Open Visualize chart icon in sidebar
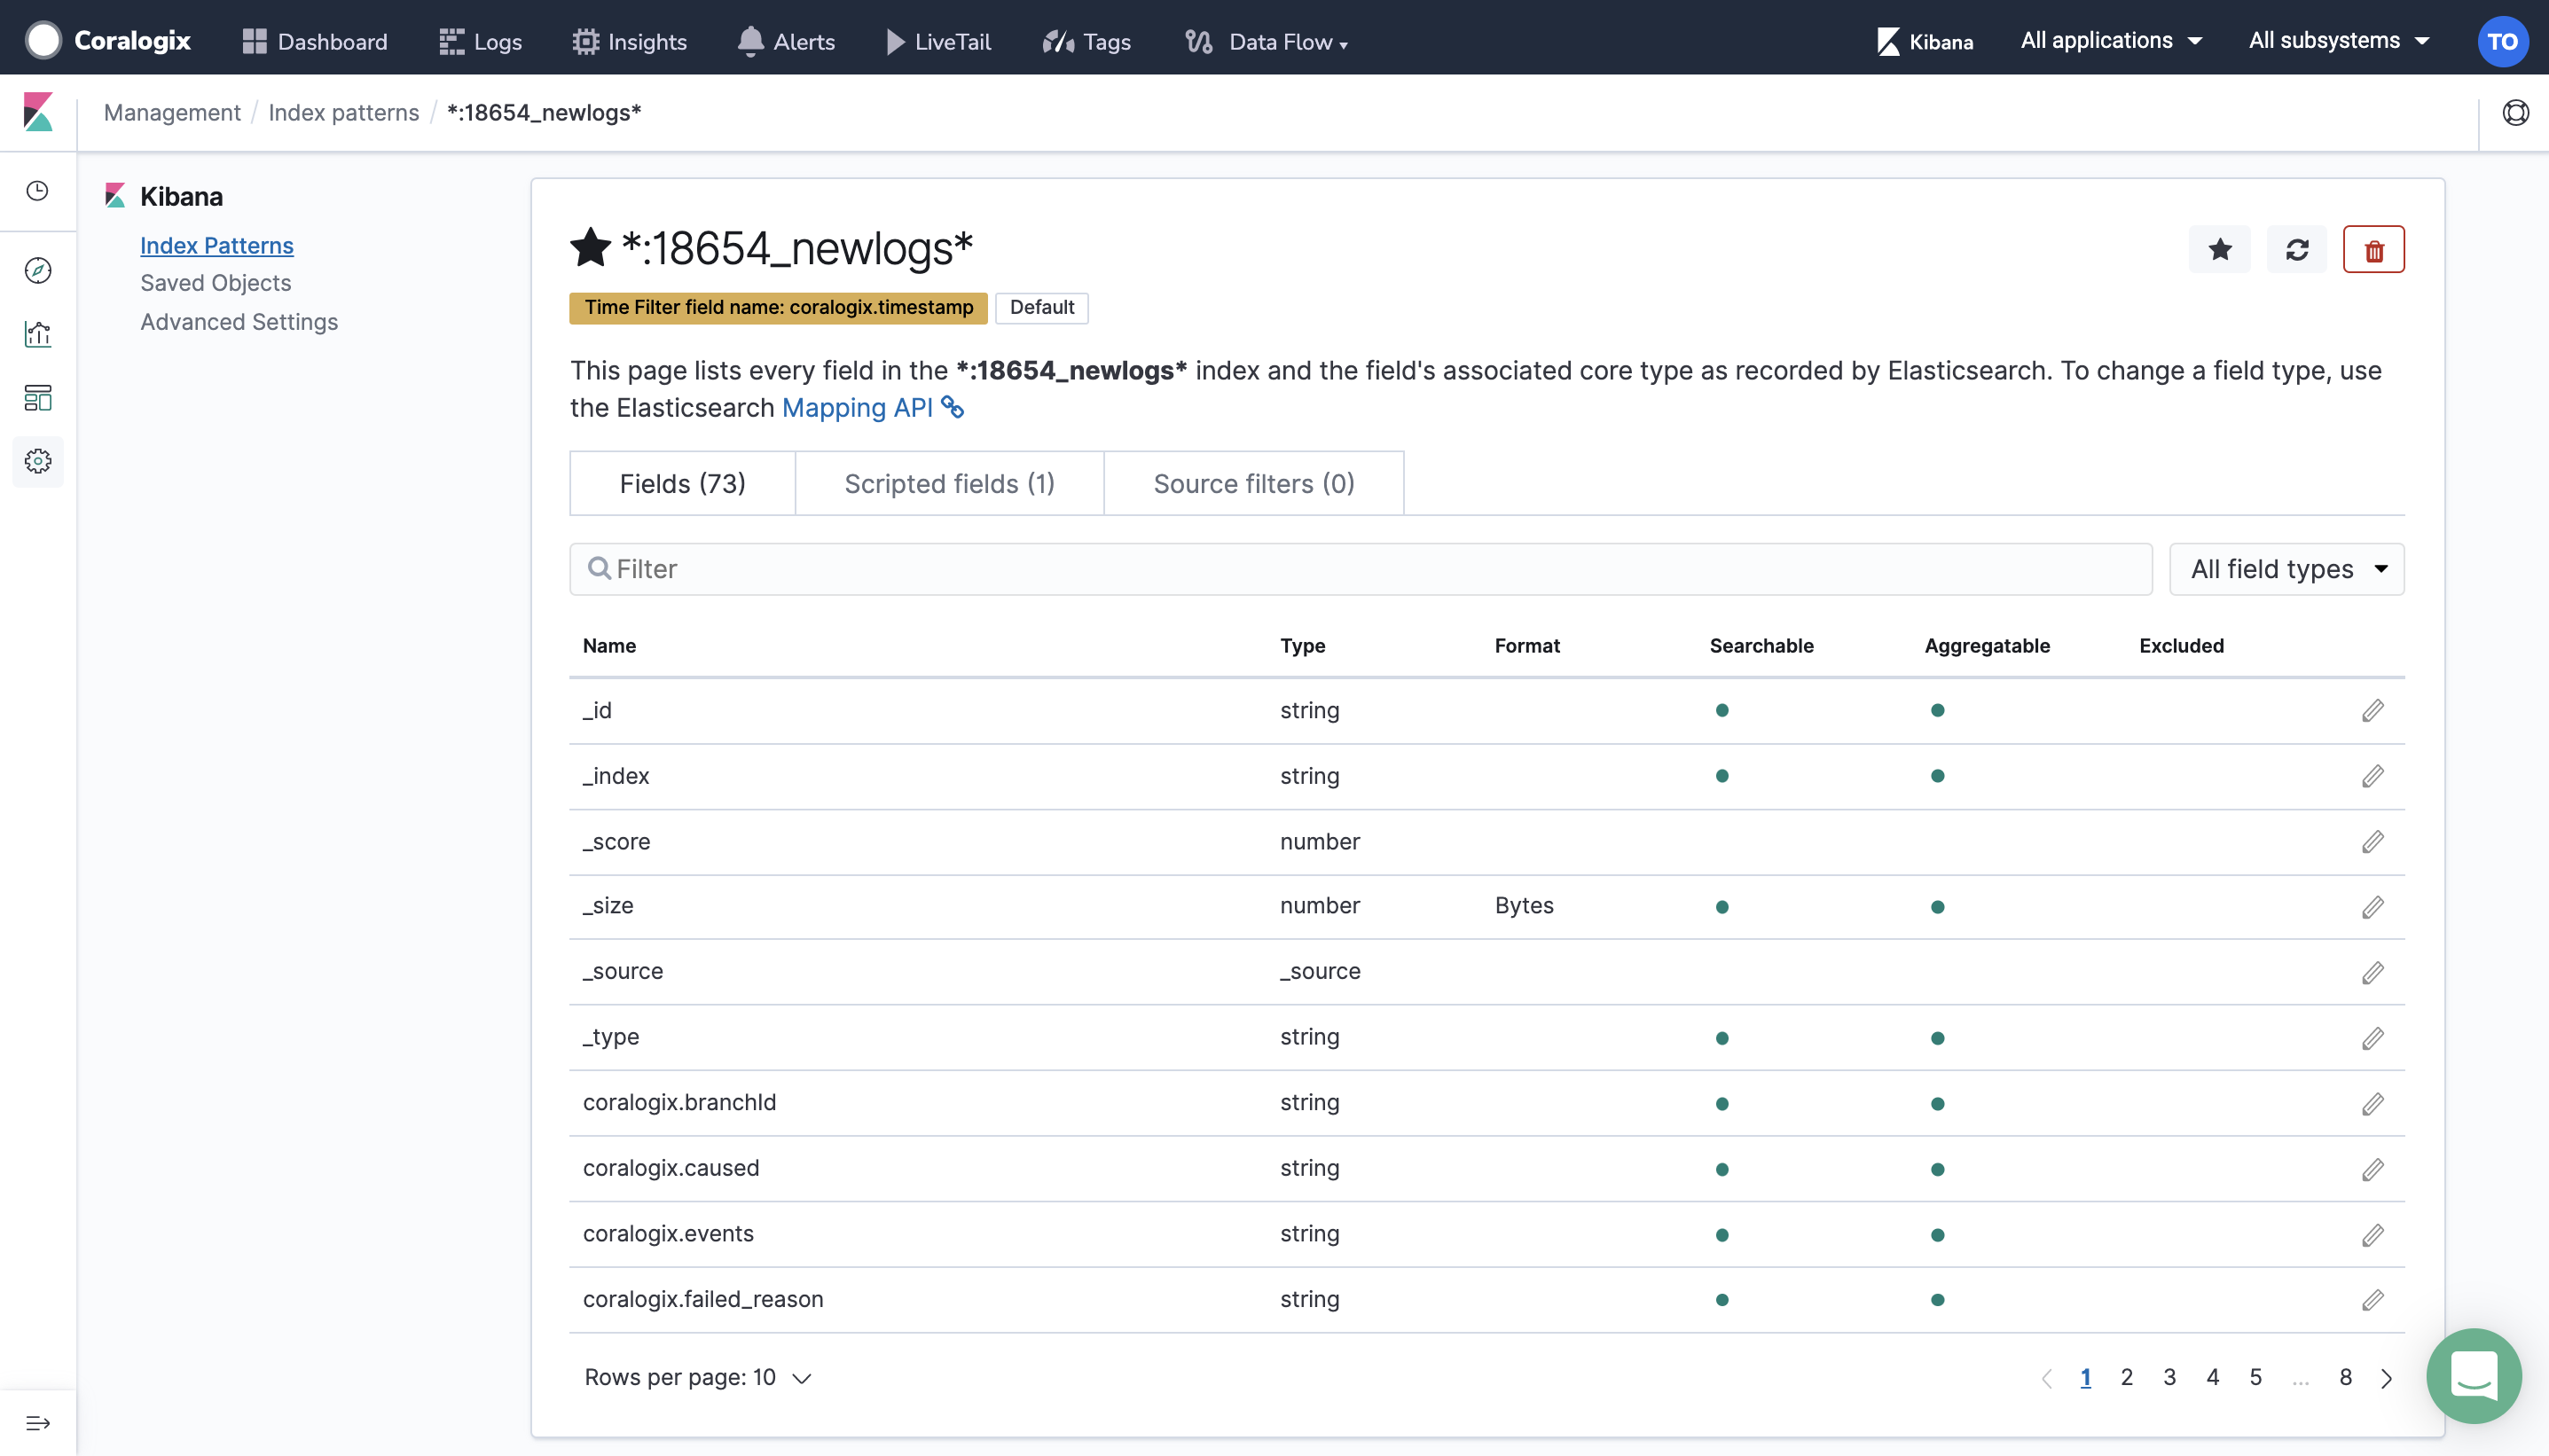The height and width of the screenshot is (1456, 2549). tap(38, 334)
